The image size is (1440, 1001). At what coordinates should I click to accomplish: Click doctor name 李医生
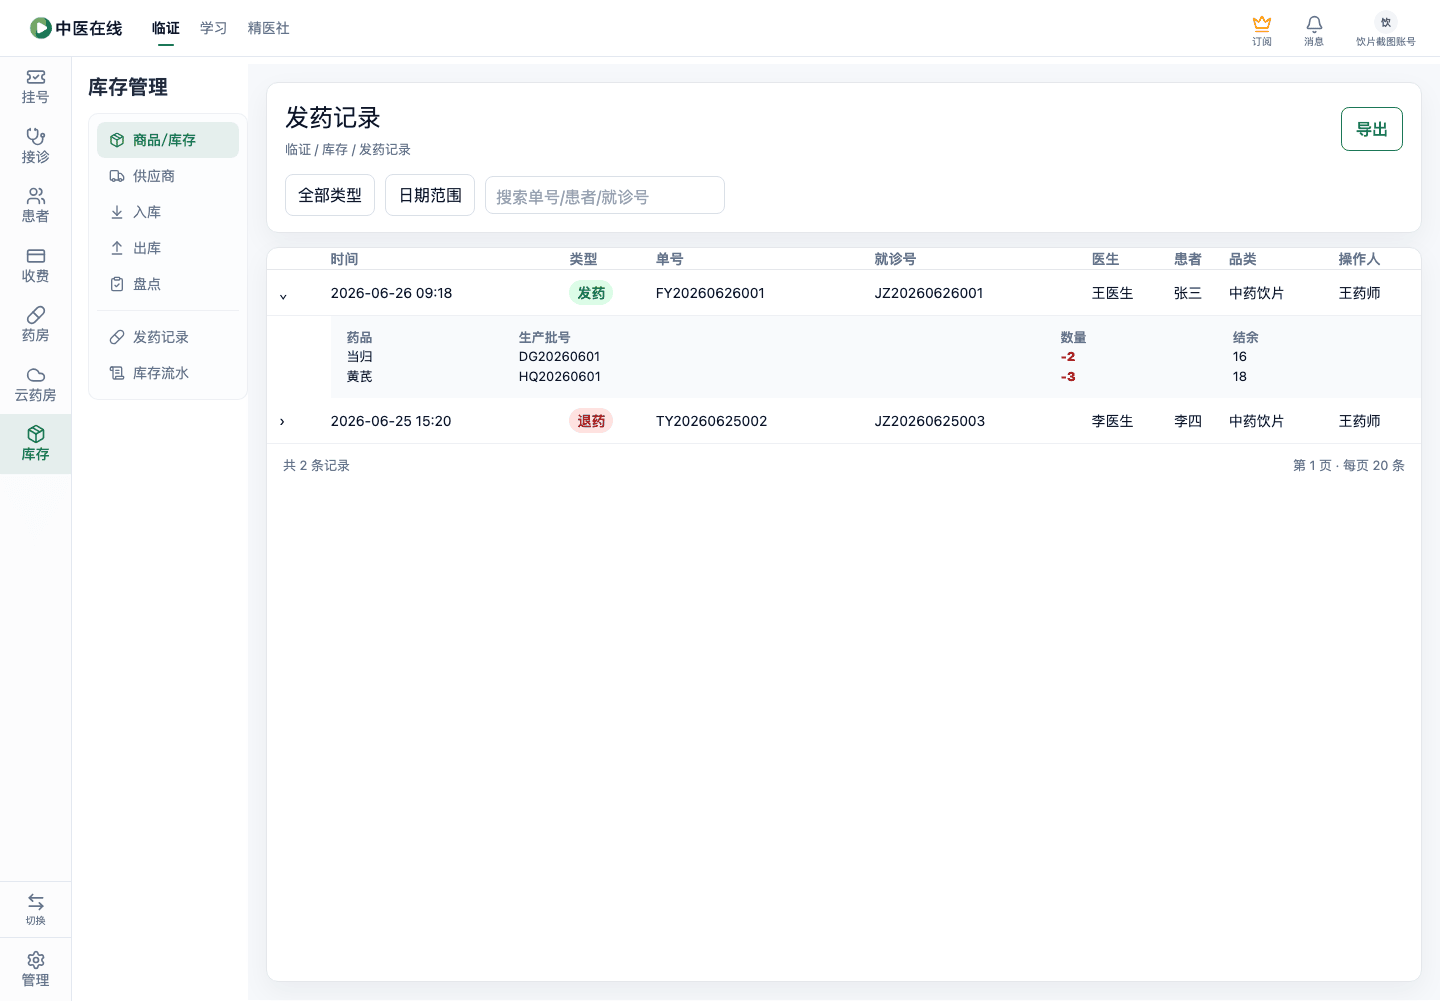(1113, 421)
